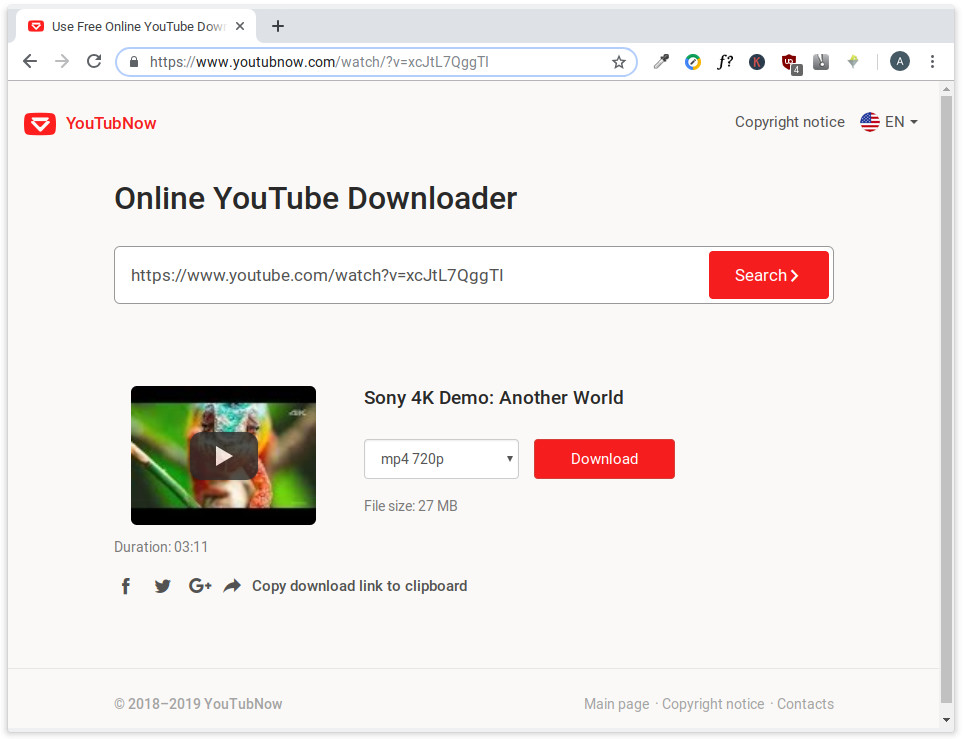Share the video on Twitter
964x739 pixels.
click(x=162, y=586)
